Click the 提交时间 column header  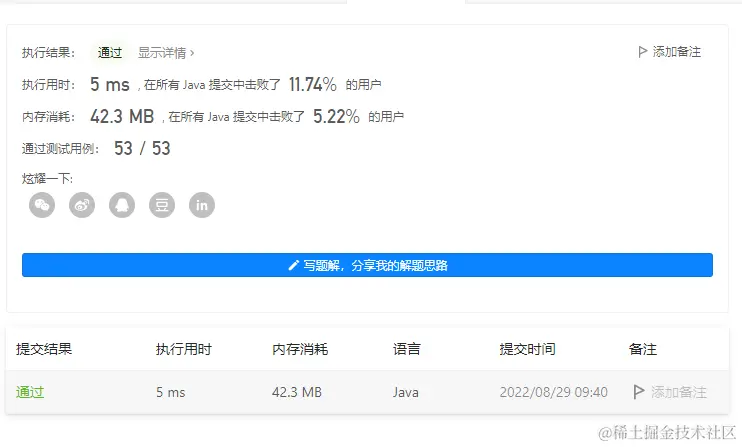click(527, 349)
